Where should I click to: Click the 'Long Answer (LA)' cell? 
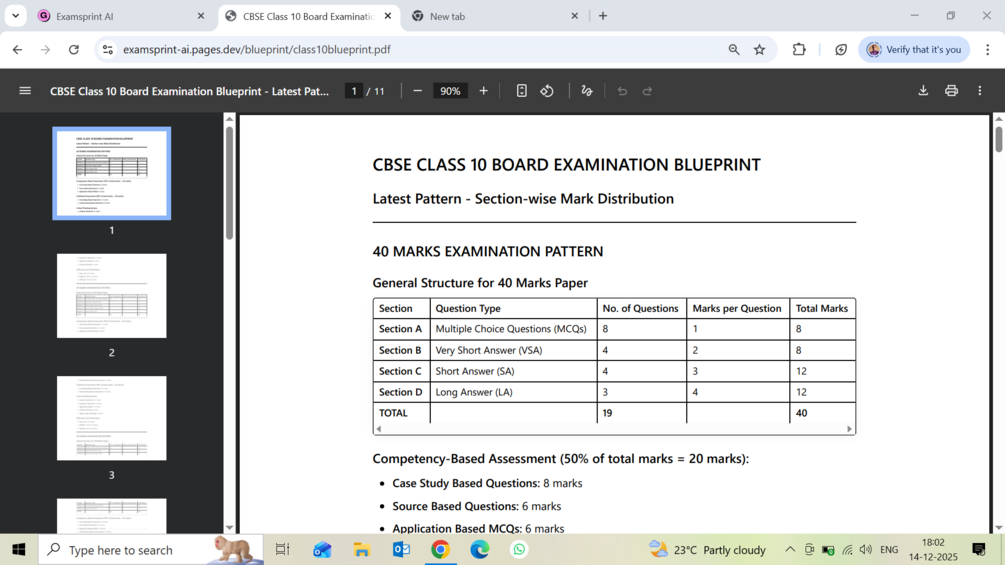click(513, 392)
